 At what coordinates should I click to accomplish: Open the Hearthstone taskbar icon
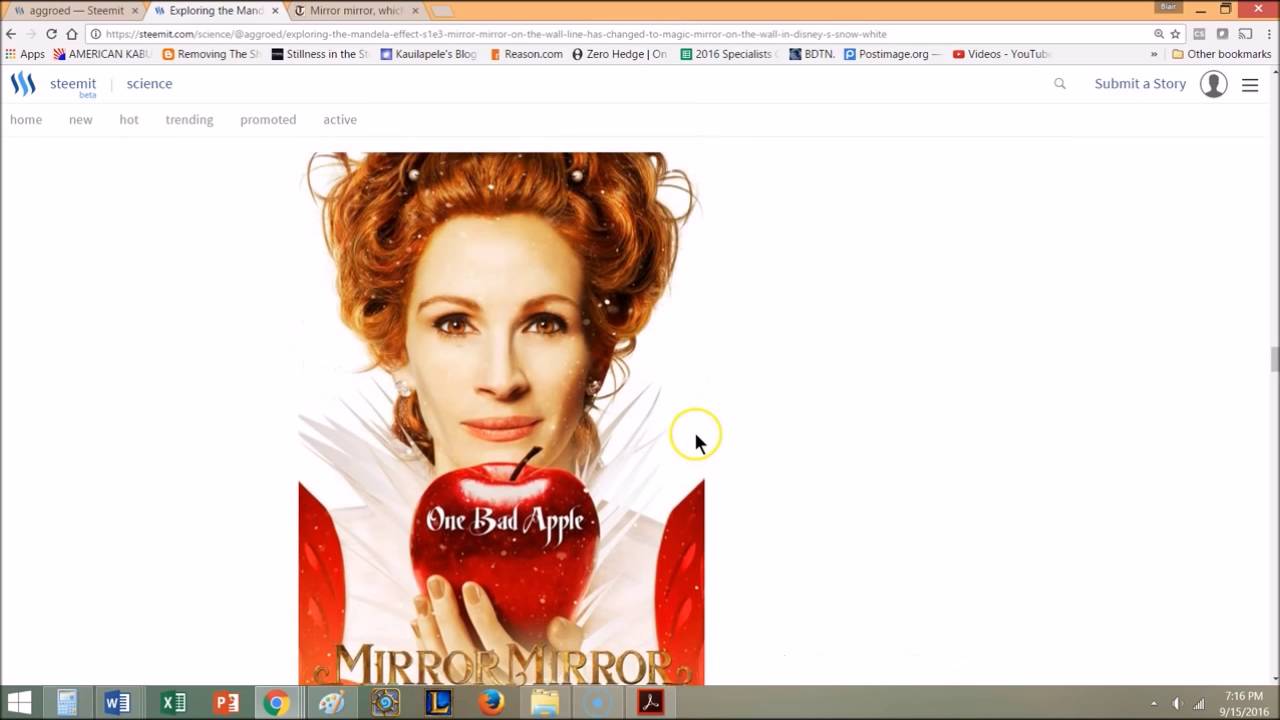[x=385, y=703]
